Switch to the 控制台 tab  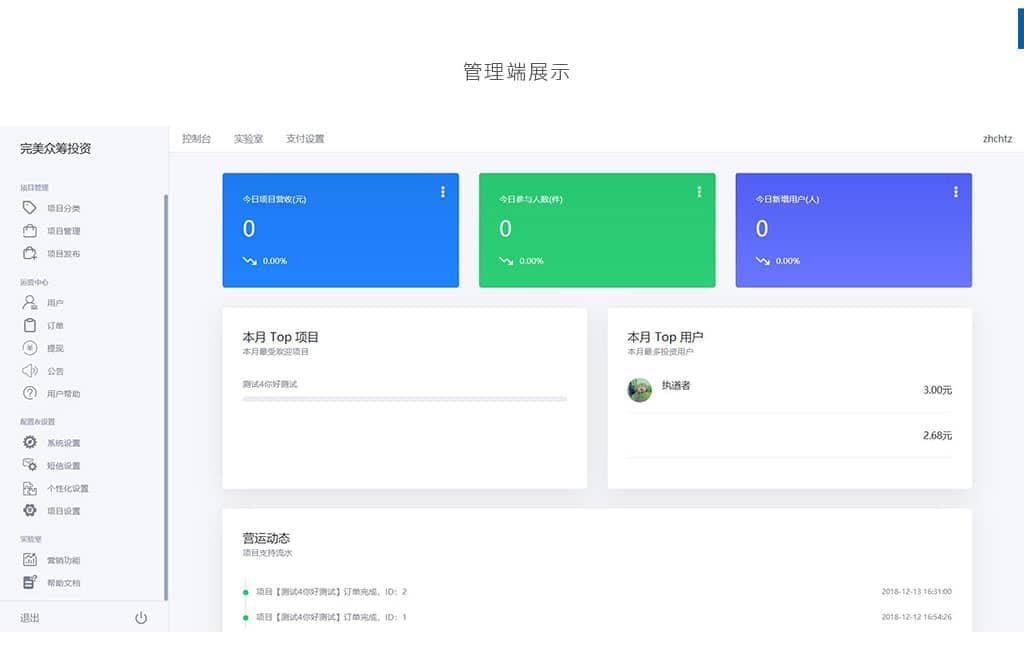coord(196,139)
